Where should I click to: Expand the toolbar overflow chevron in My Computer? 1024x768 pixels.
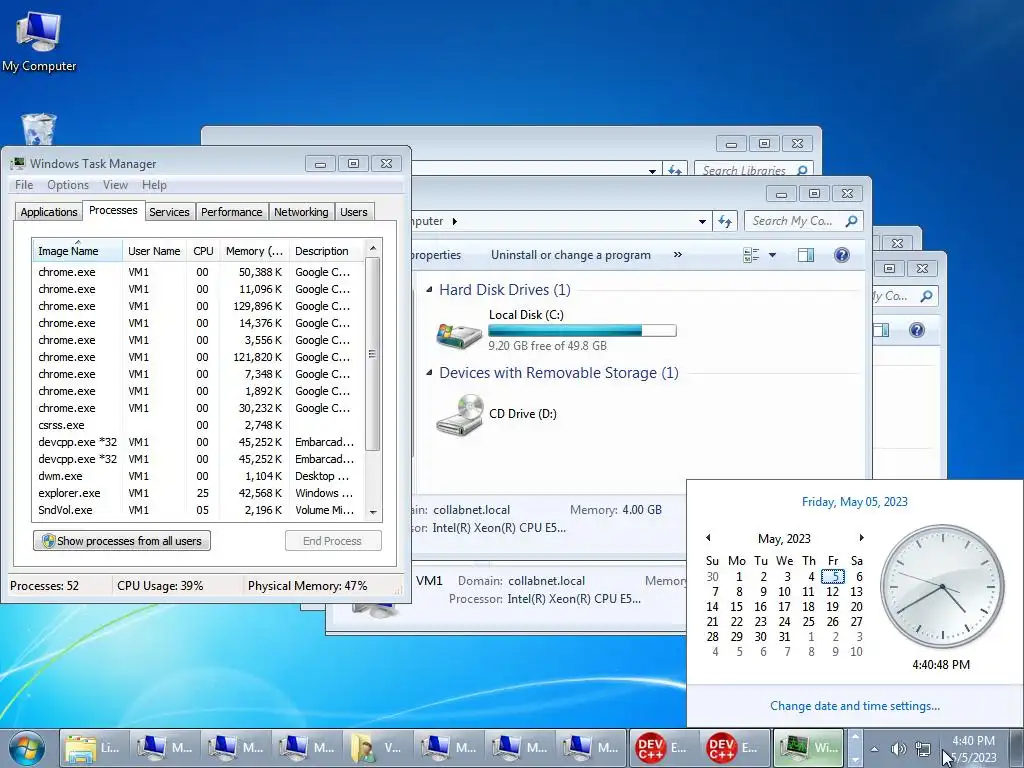tap(678, 255)
